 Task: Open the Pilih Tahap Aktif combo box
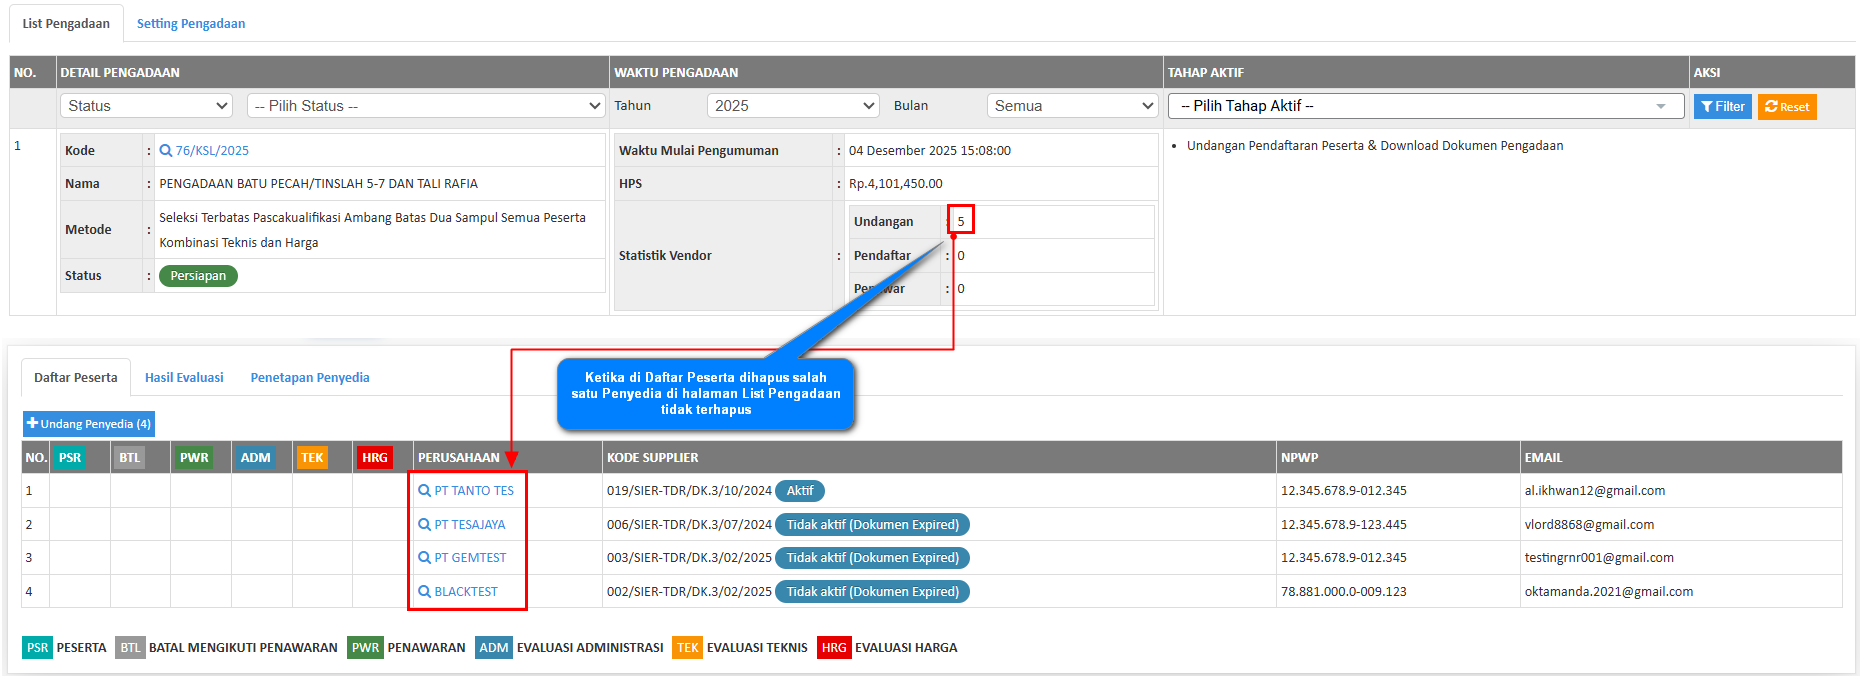(x=1425, y=106)
